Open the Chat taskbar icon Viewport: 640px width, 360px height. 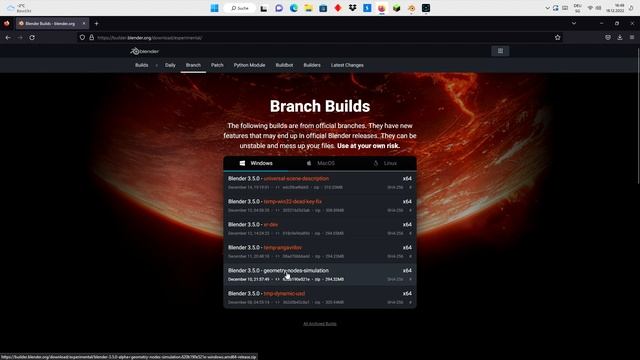(x=279, y=8)
